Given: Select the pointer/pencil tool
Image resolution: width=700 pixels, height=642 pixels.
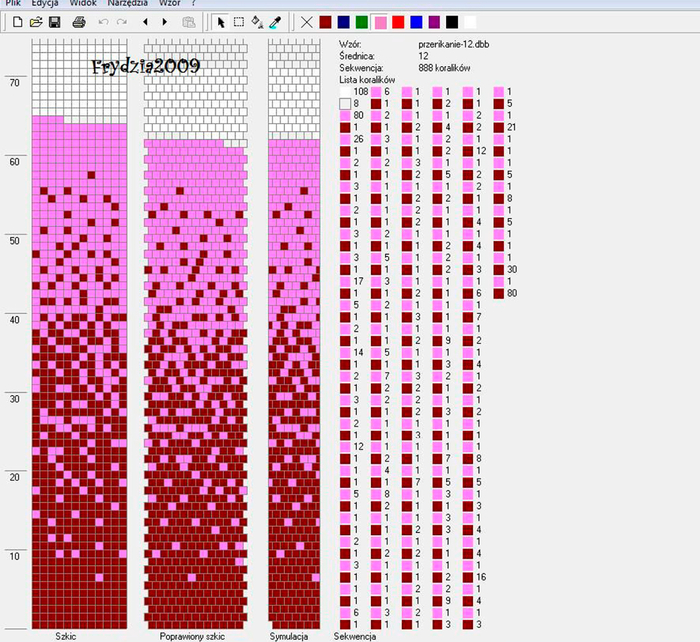Looking at the screenshot, I should 221,22.
